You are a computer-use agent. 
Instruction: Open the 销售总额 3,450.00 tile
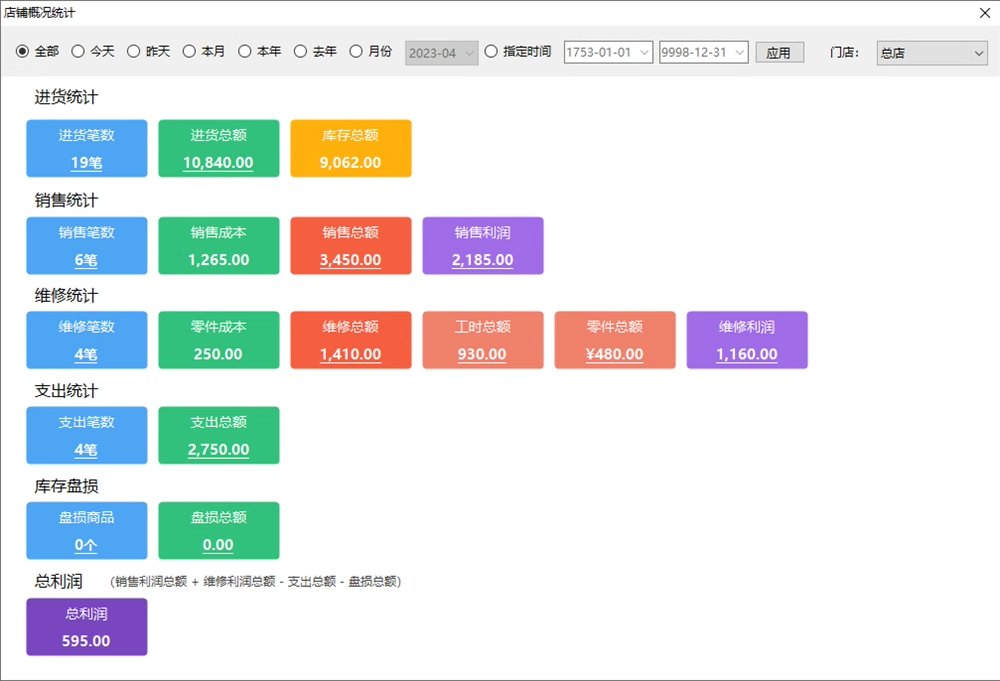pos(351,245)
